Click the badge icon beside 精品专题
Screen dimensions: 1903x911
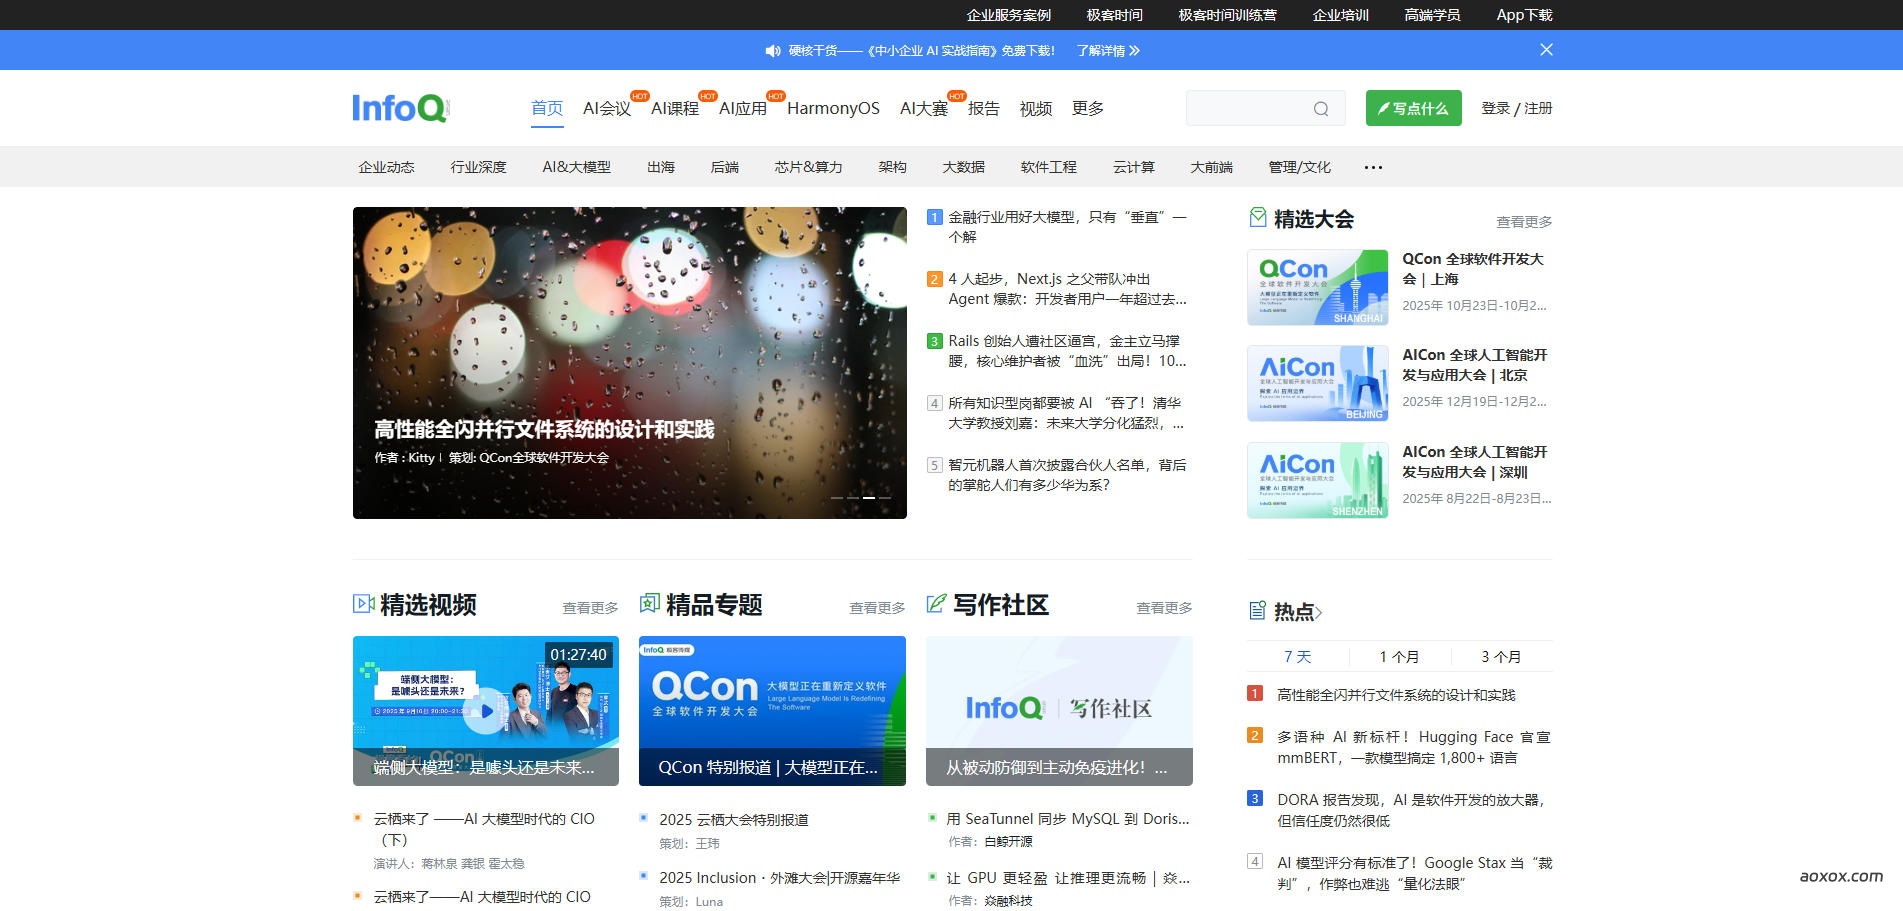tap(649, 604)
